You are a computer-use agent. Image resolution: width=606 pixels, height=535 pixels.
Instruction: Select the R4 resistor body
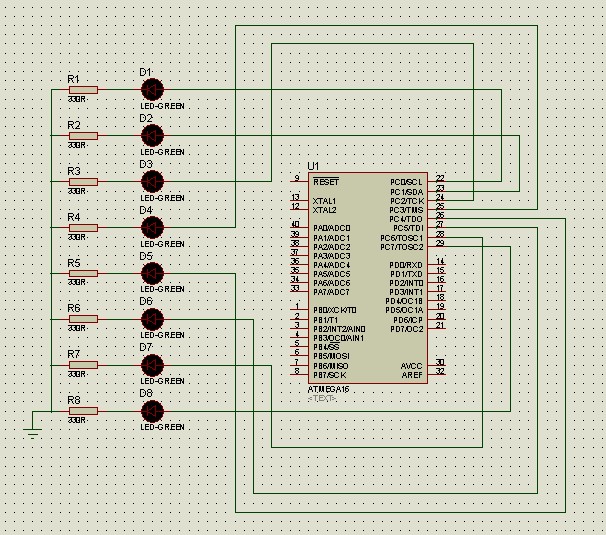83,228
